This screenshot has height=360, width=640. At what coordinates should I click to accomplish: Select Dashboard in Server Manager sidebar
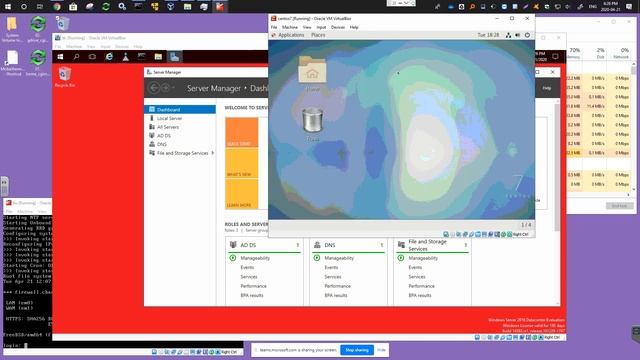(x=180, y=109)
